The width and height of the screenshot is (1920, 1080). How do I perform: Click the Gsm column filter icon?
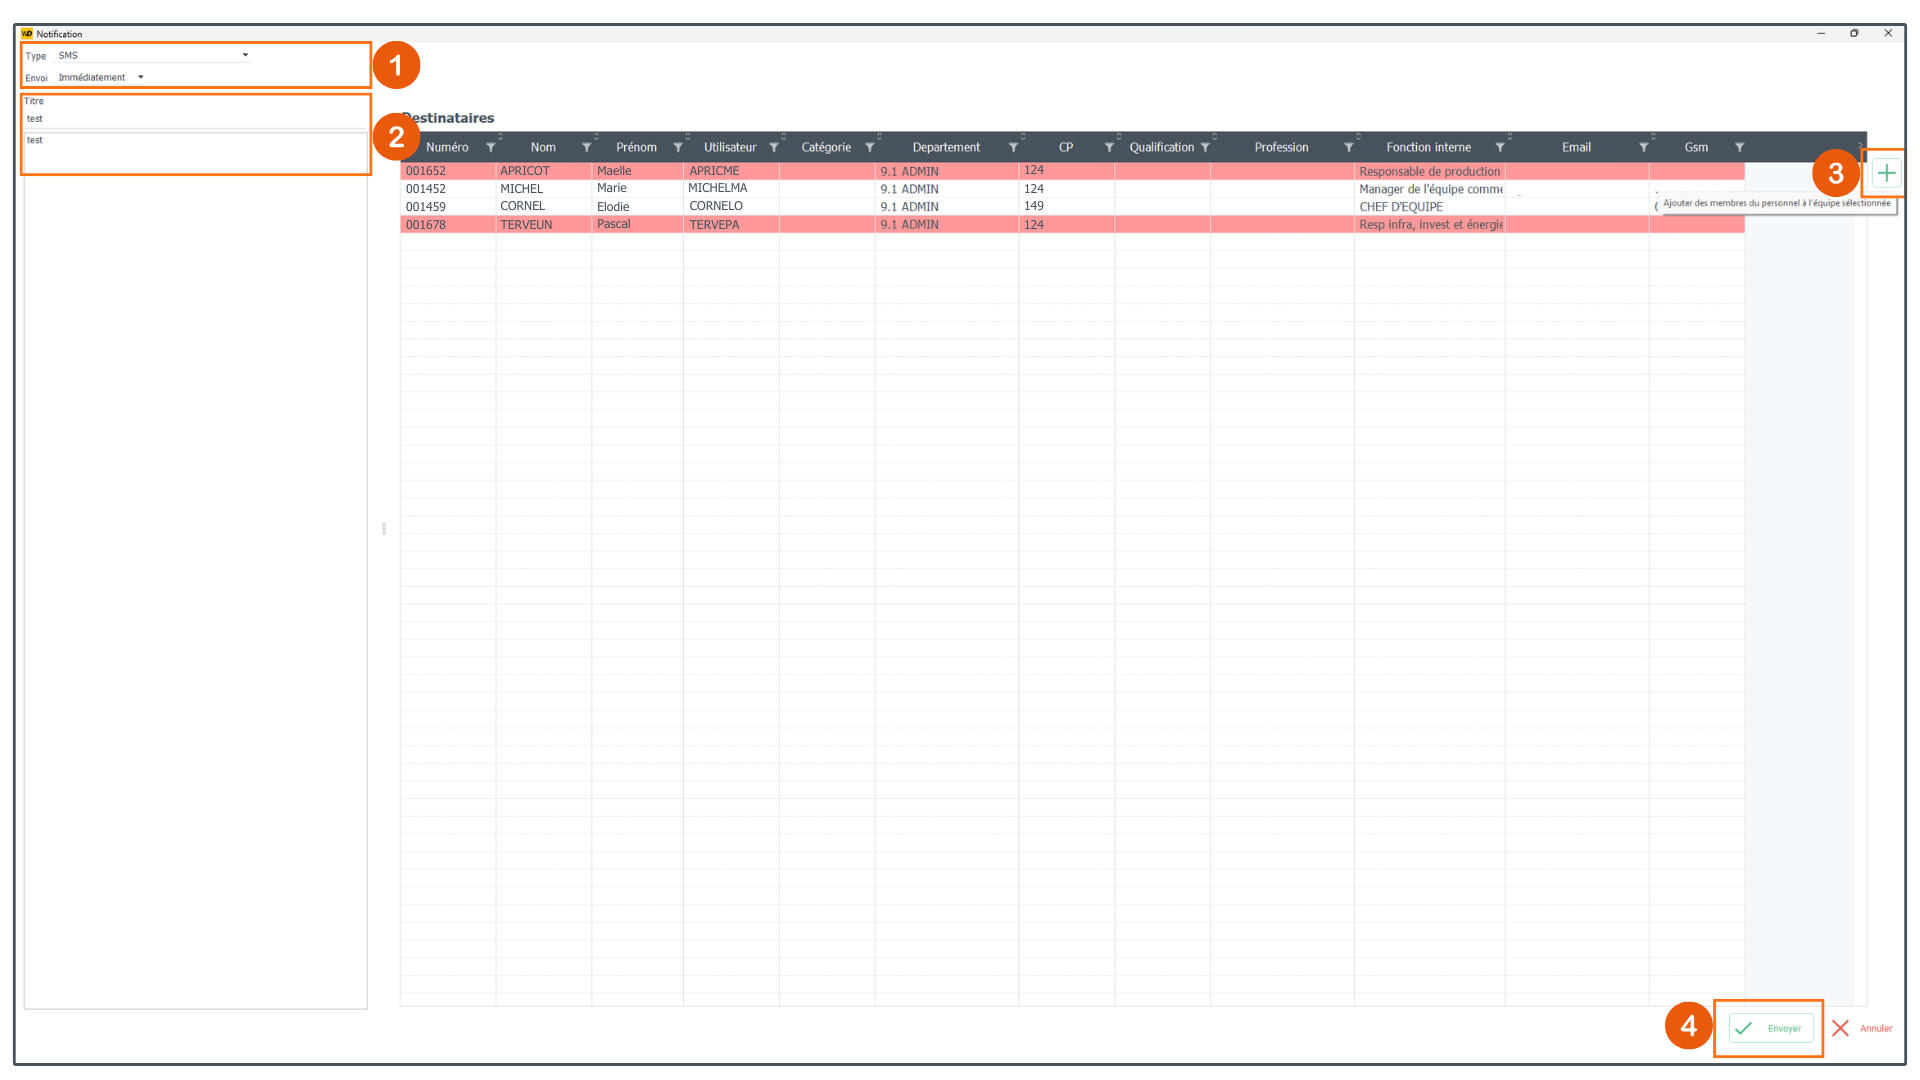tap(1739, 148)
